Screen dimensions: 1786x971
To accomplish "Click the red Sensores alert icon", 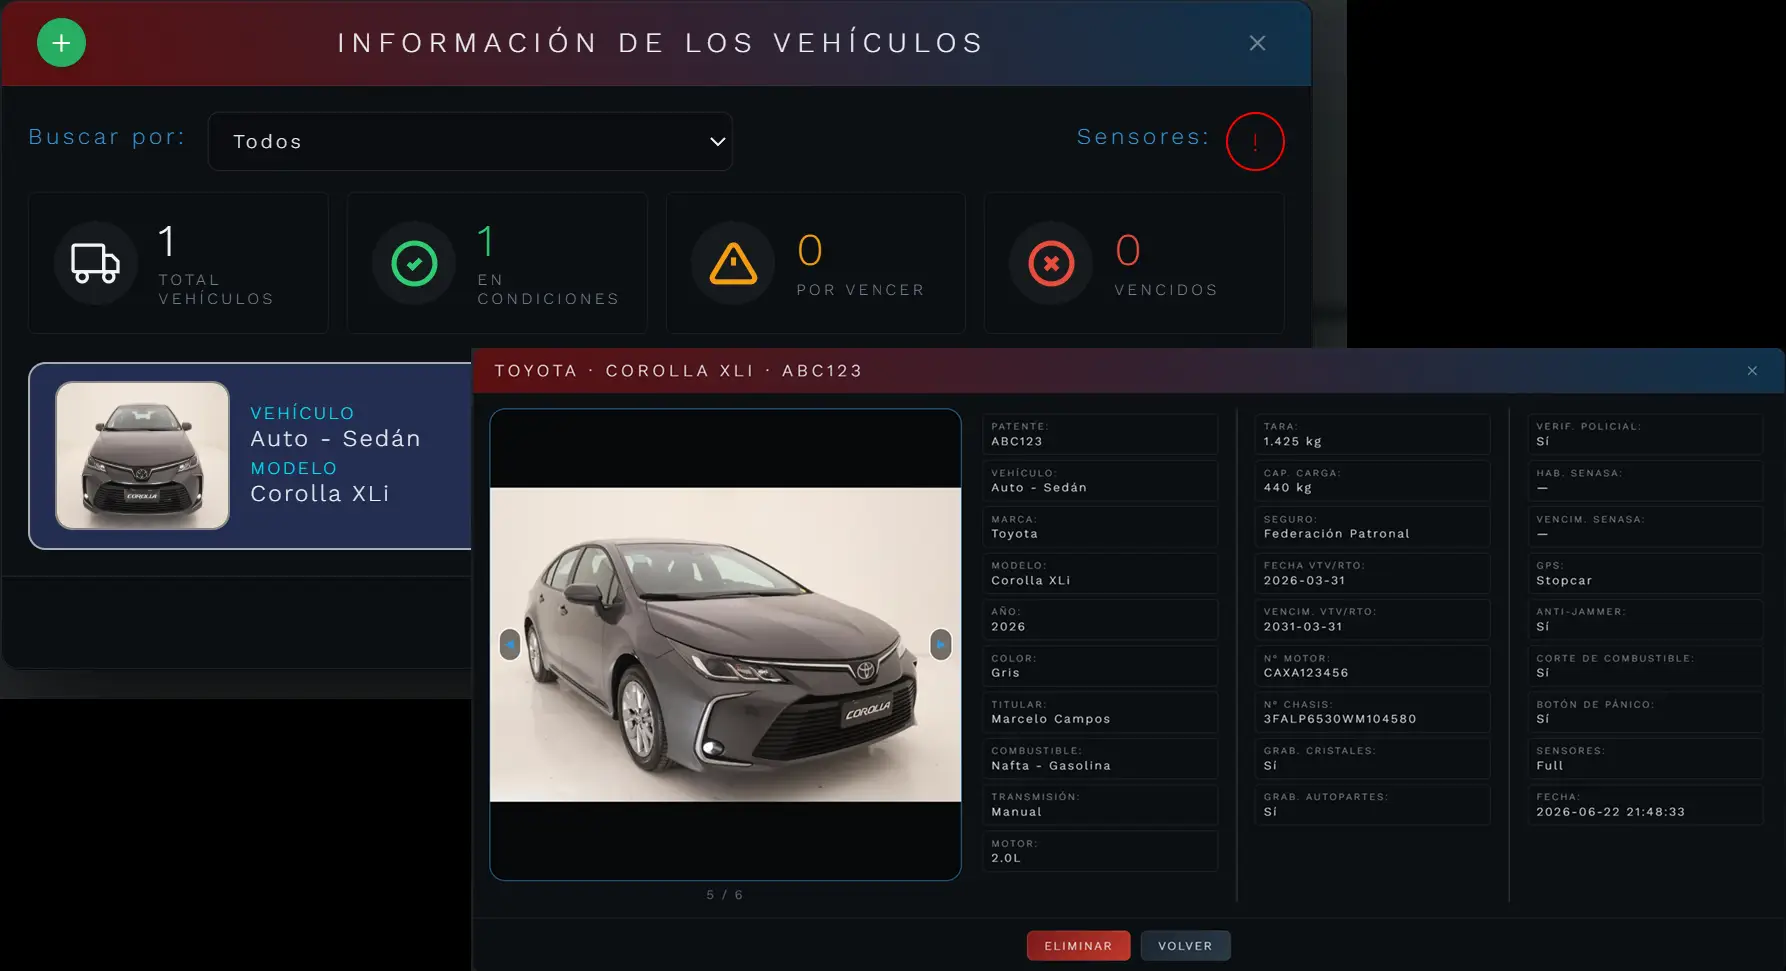I will click(x=1255, y=141).
